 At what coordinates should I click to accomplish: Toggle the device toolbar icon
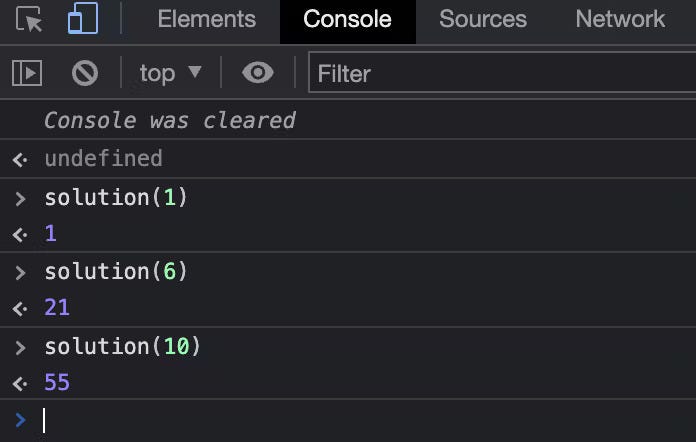pos(83,18)
